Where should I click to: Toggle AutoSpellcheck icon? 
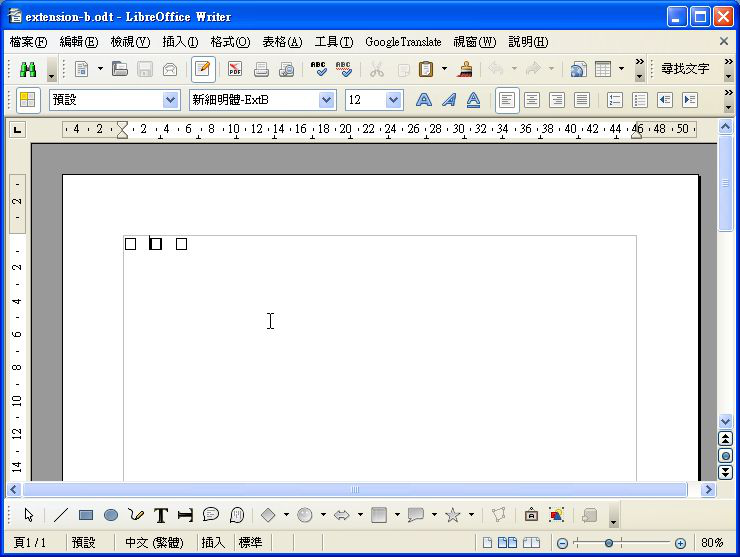(x=344, y=69)
